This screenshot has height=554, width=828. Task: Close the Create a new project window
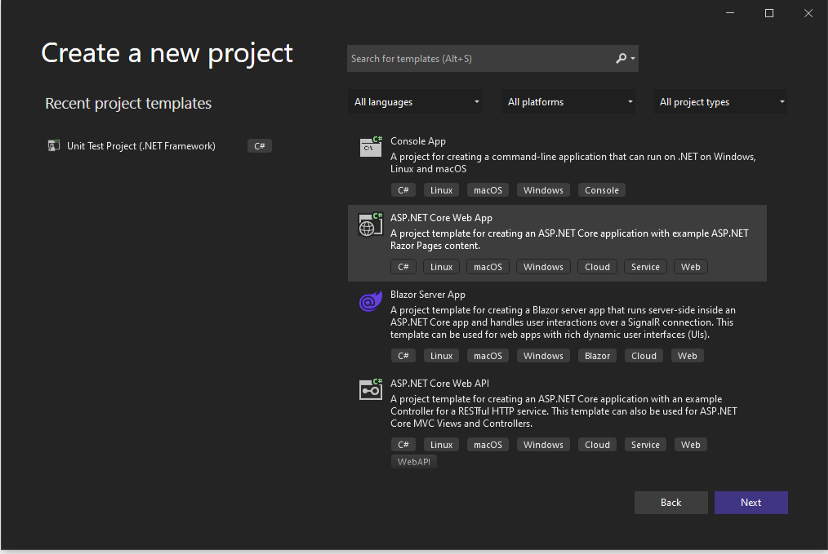pyautogui.click(x=808, y=13)
